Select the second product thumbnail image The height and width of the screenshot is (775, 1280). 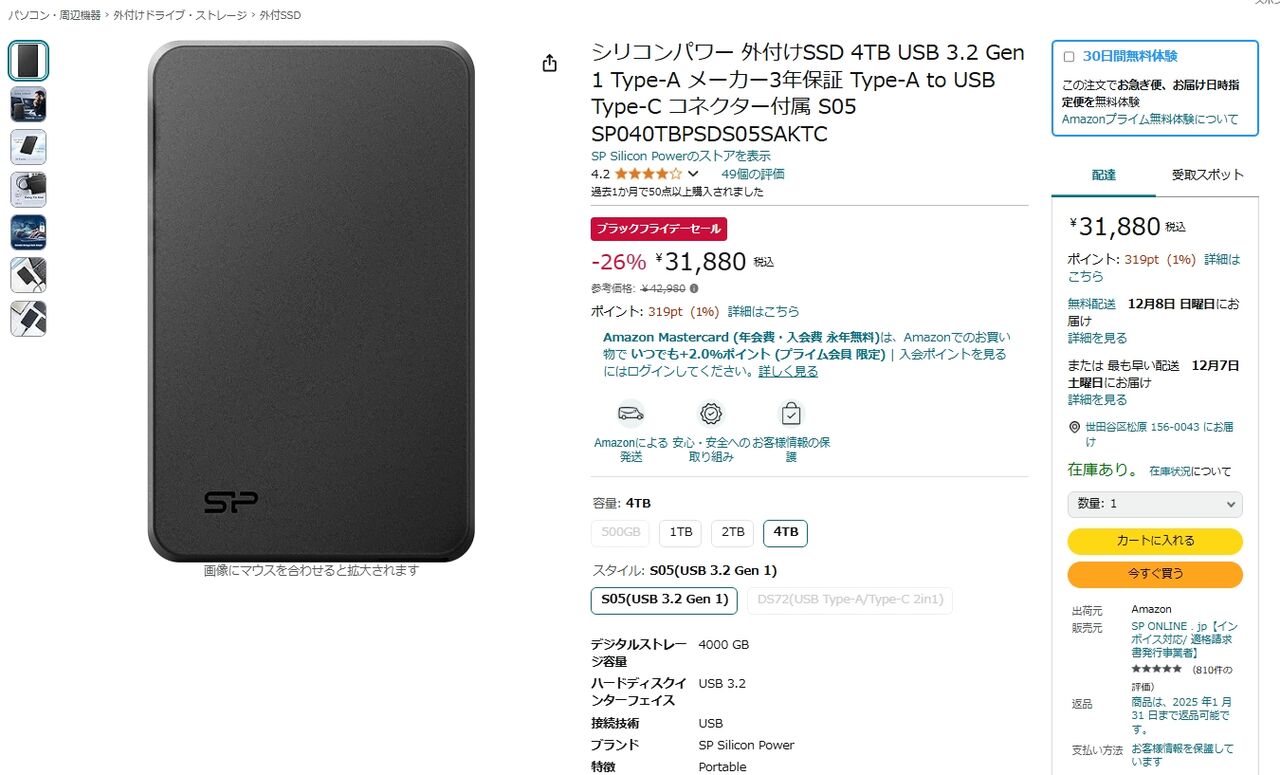[x=28, y=104]
